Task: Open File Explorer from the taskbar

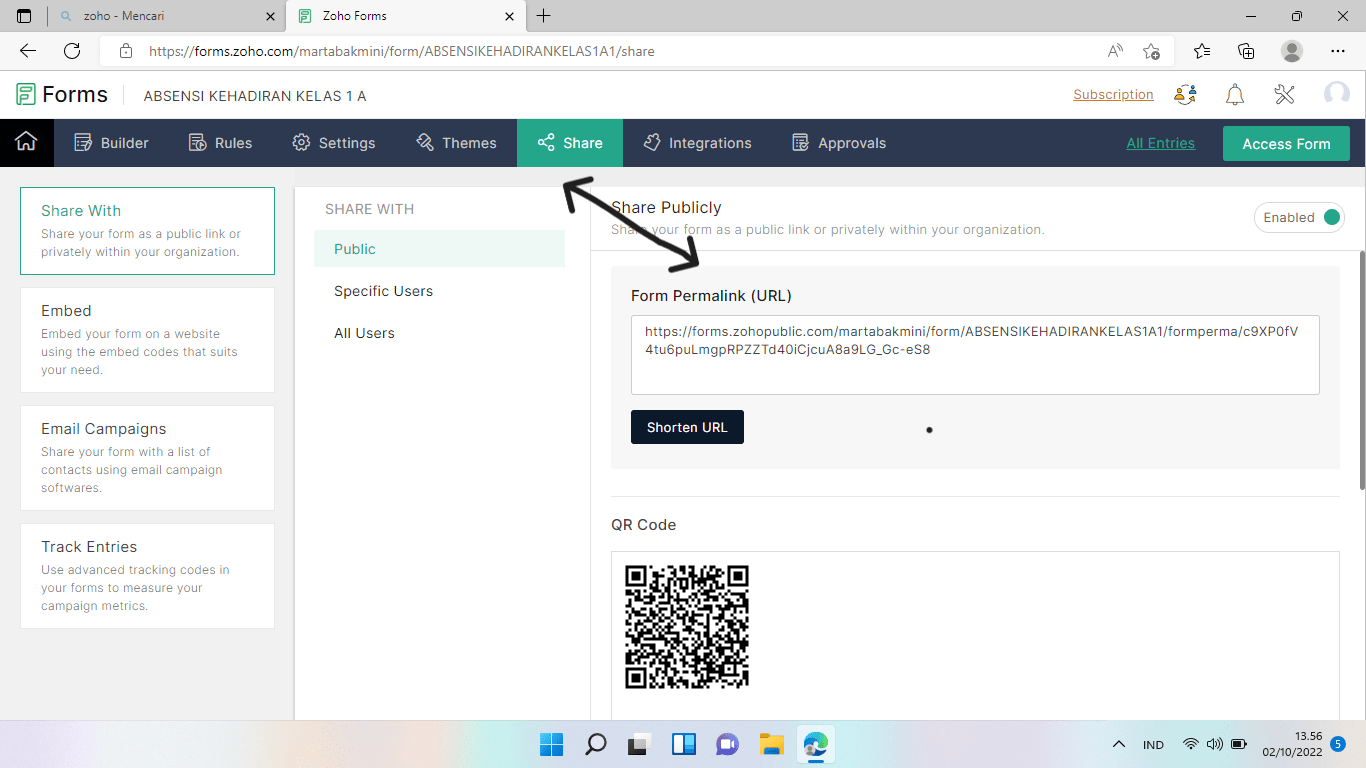Action: [x=771, y=744]
